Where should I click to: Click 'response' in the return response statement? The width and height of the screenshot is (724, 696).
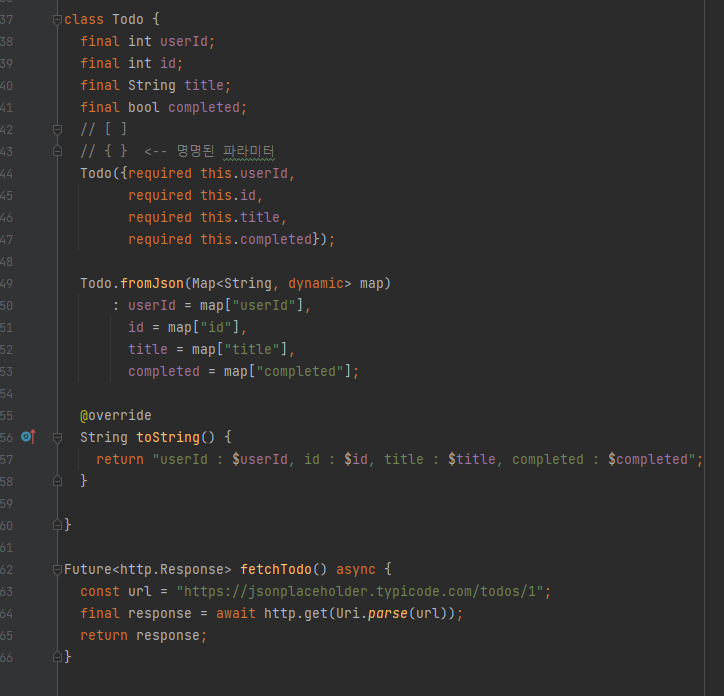(168, 636)
